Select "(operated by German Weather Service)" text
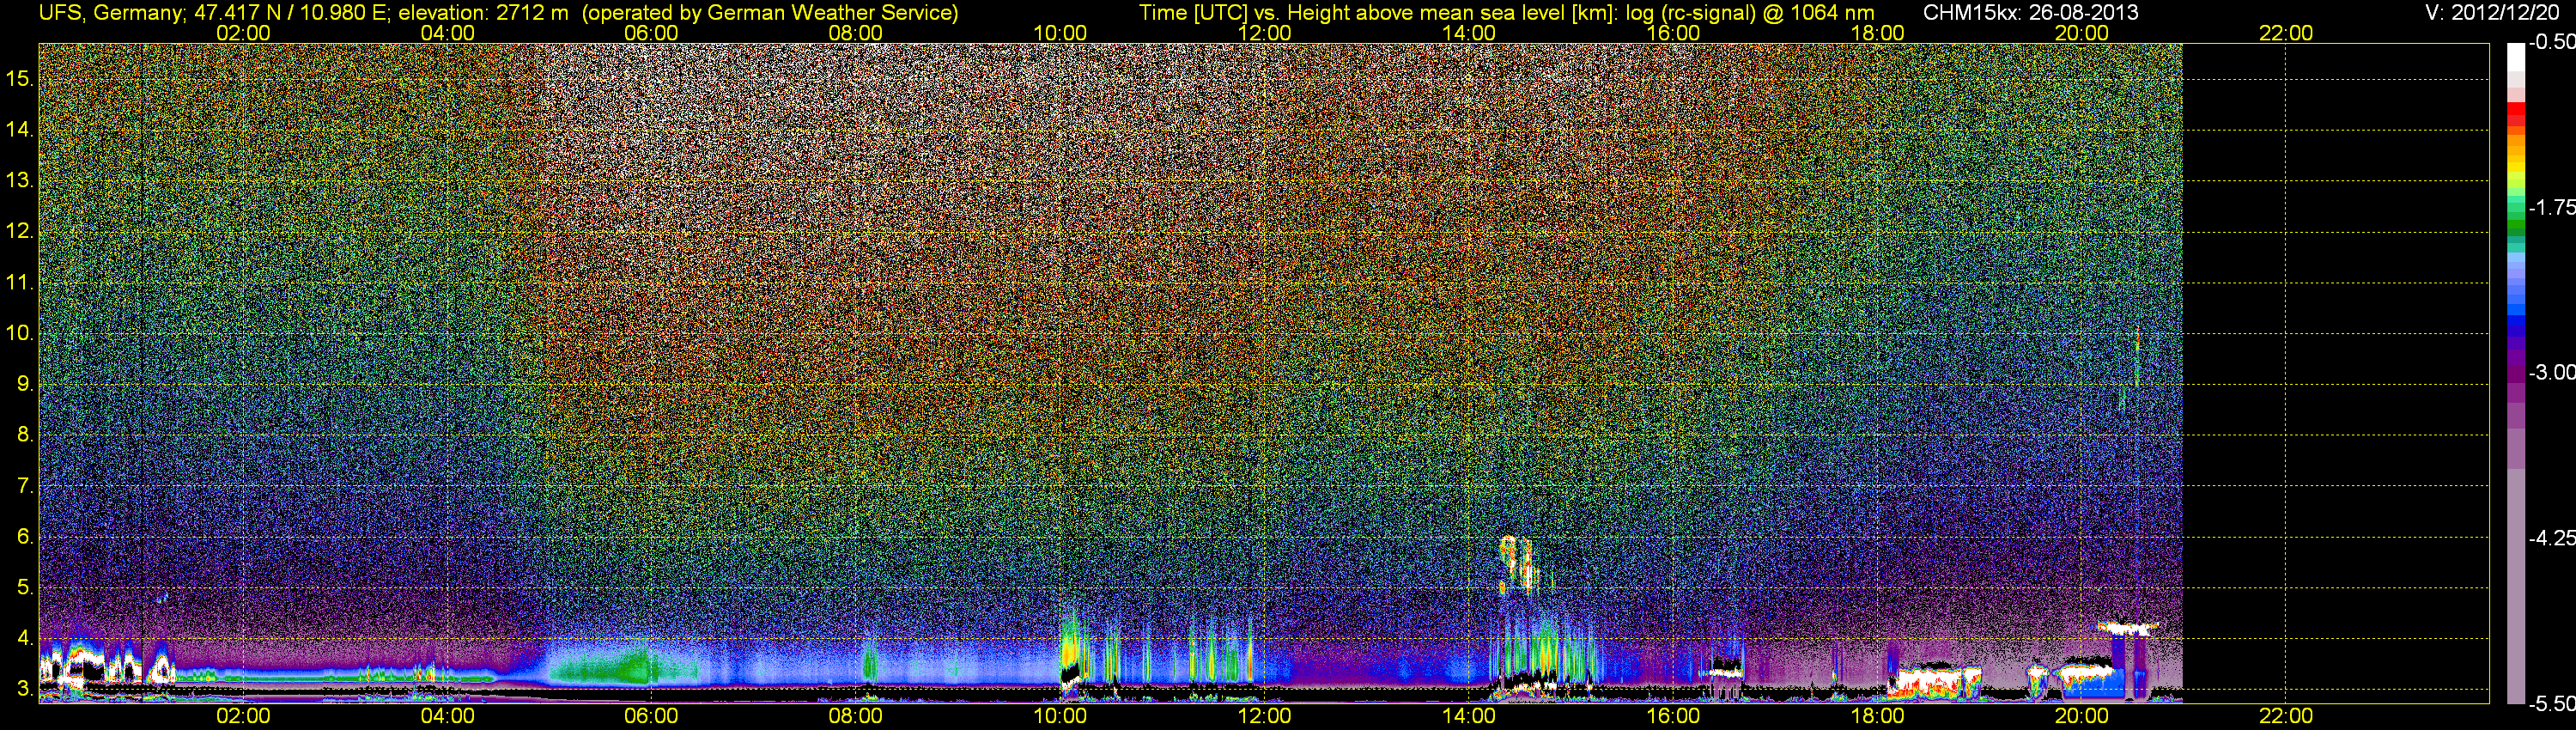This screenshot has height=730, width=2576. [770, 13]
